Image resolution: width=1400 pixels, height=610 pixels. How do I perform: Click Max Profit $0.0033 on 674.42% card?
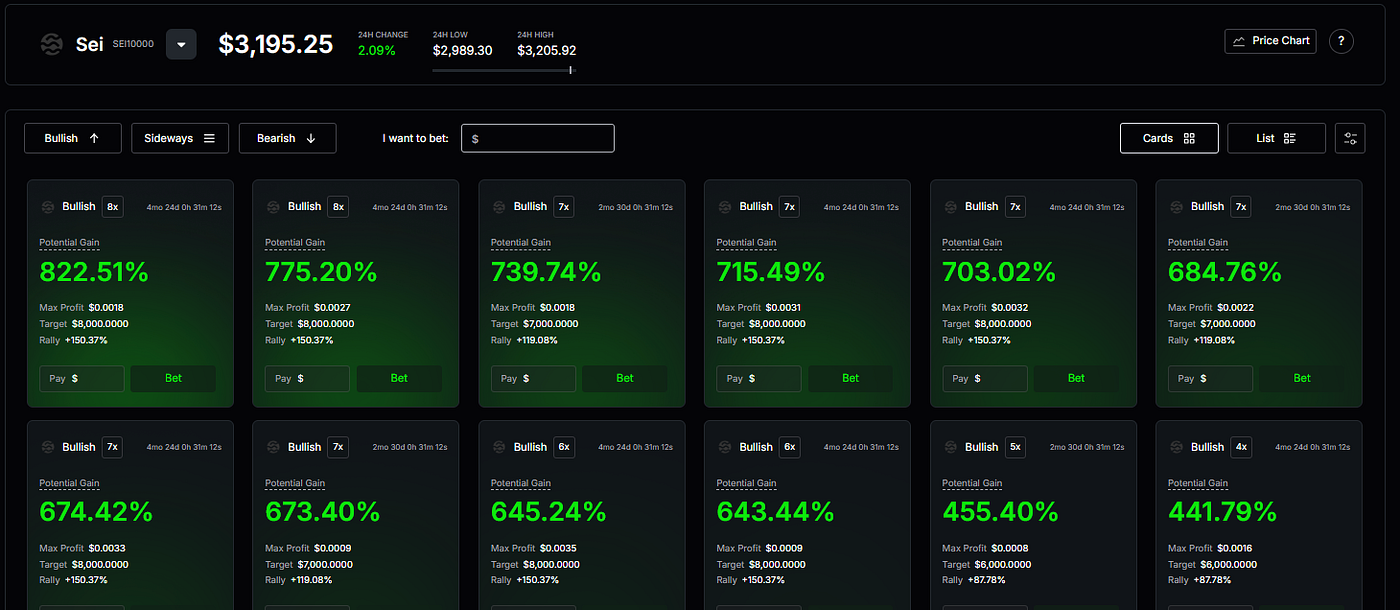tap(82, 548)
